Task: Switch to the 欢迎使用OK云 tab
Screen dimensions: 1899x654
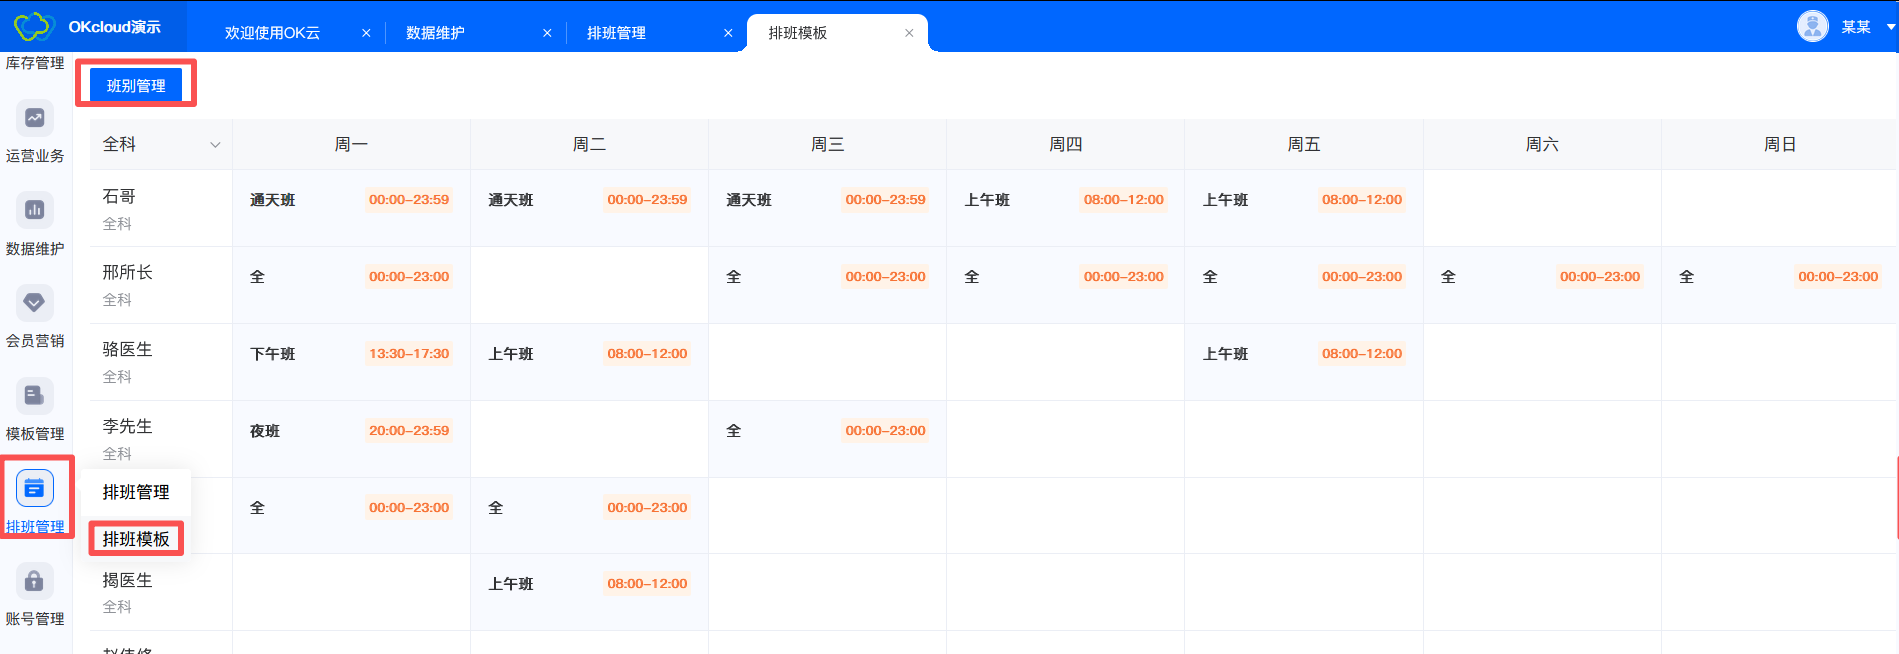Action: pyautogui.click(x=272, y=33)
